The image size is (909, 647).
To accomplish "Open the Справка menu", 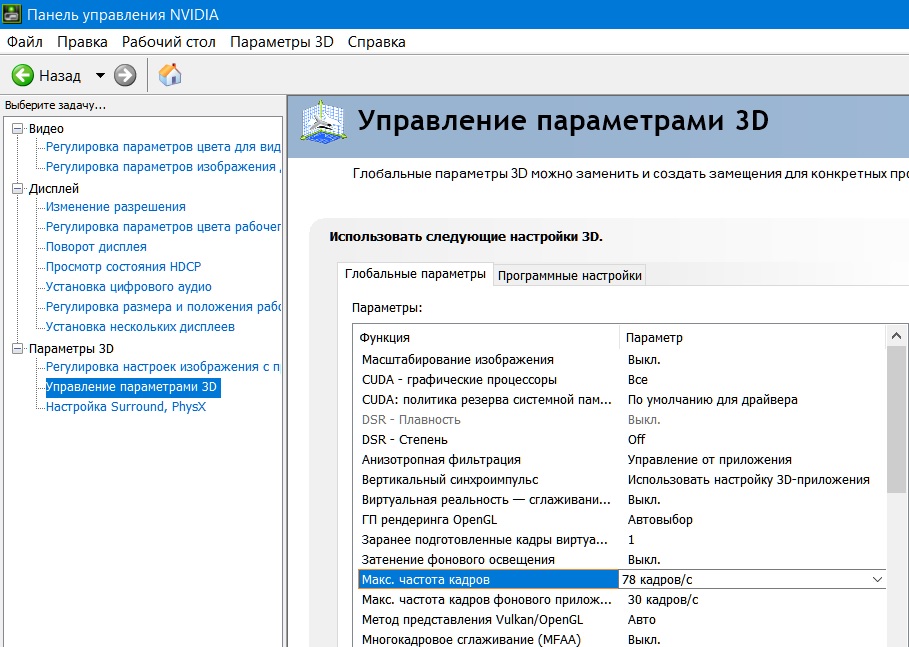I will 376,42.
